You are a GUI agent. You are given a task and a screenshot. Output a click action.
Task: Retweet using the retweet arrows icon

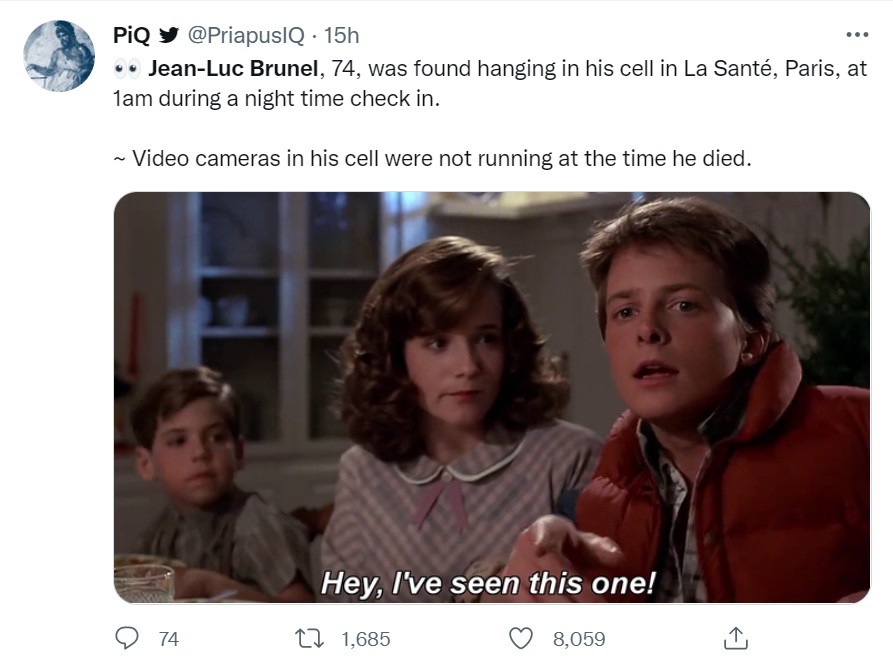(310, 638)
